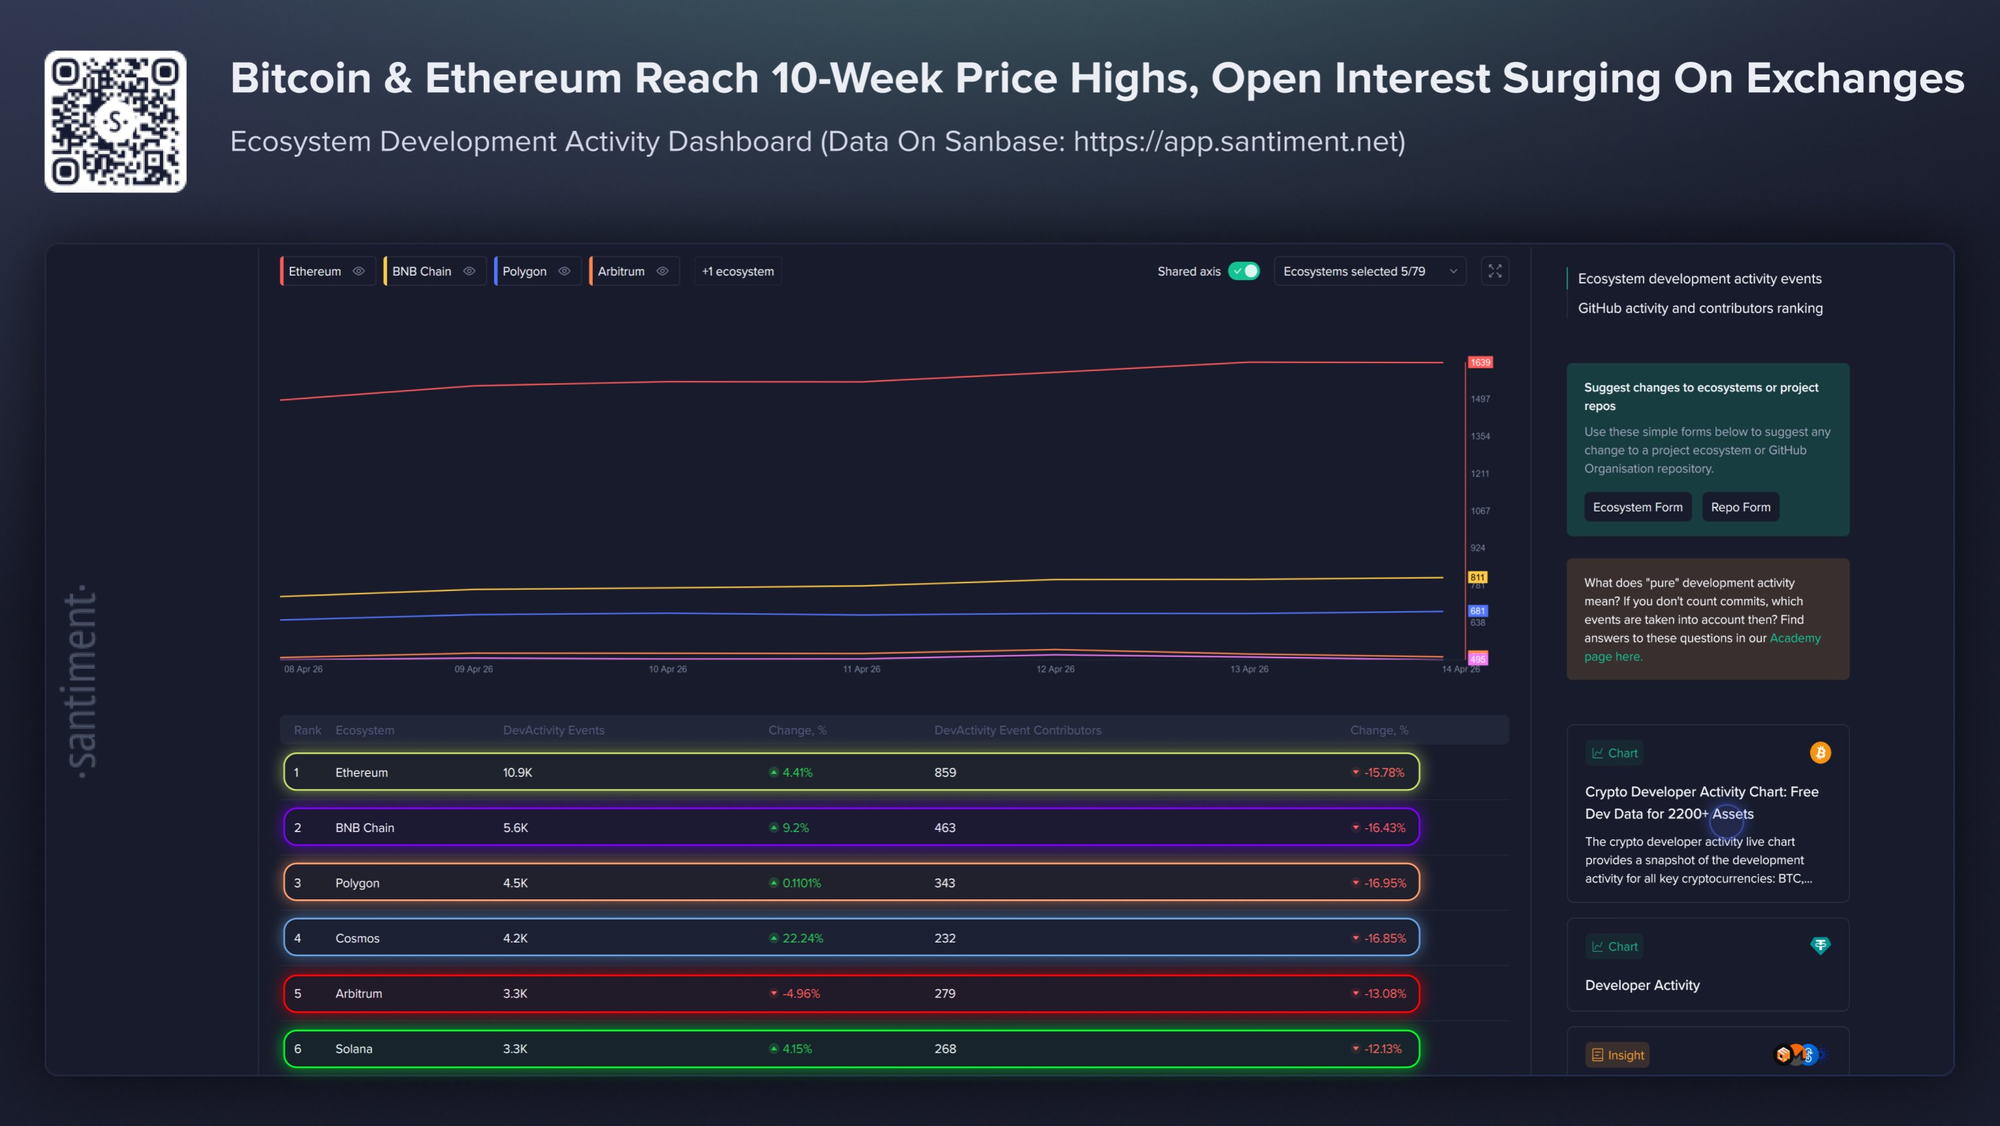Click the Tether icon on Developer Activity card
Image resolution: width=2000 pixels, height=1126 pixels.
pyautogui.click(x=1820, y=946)
